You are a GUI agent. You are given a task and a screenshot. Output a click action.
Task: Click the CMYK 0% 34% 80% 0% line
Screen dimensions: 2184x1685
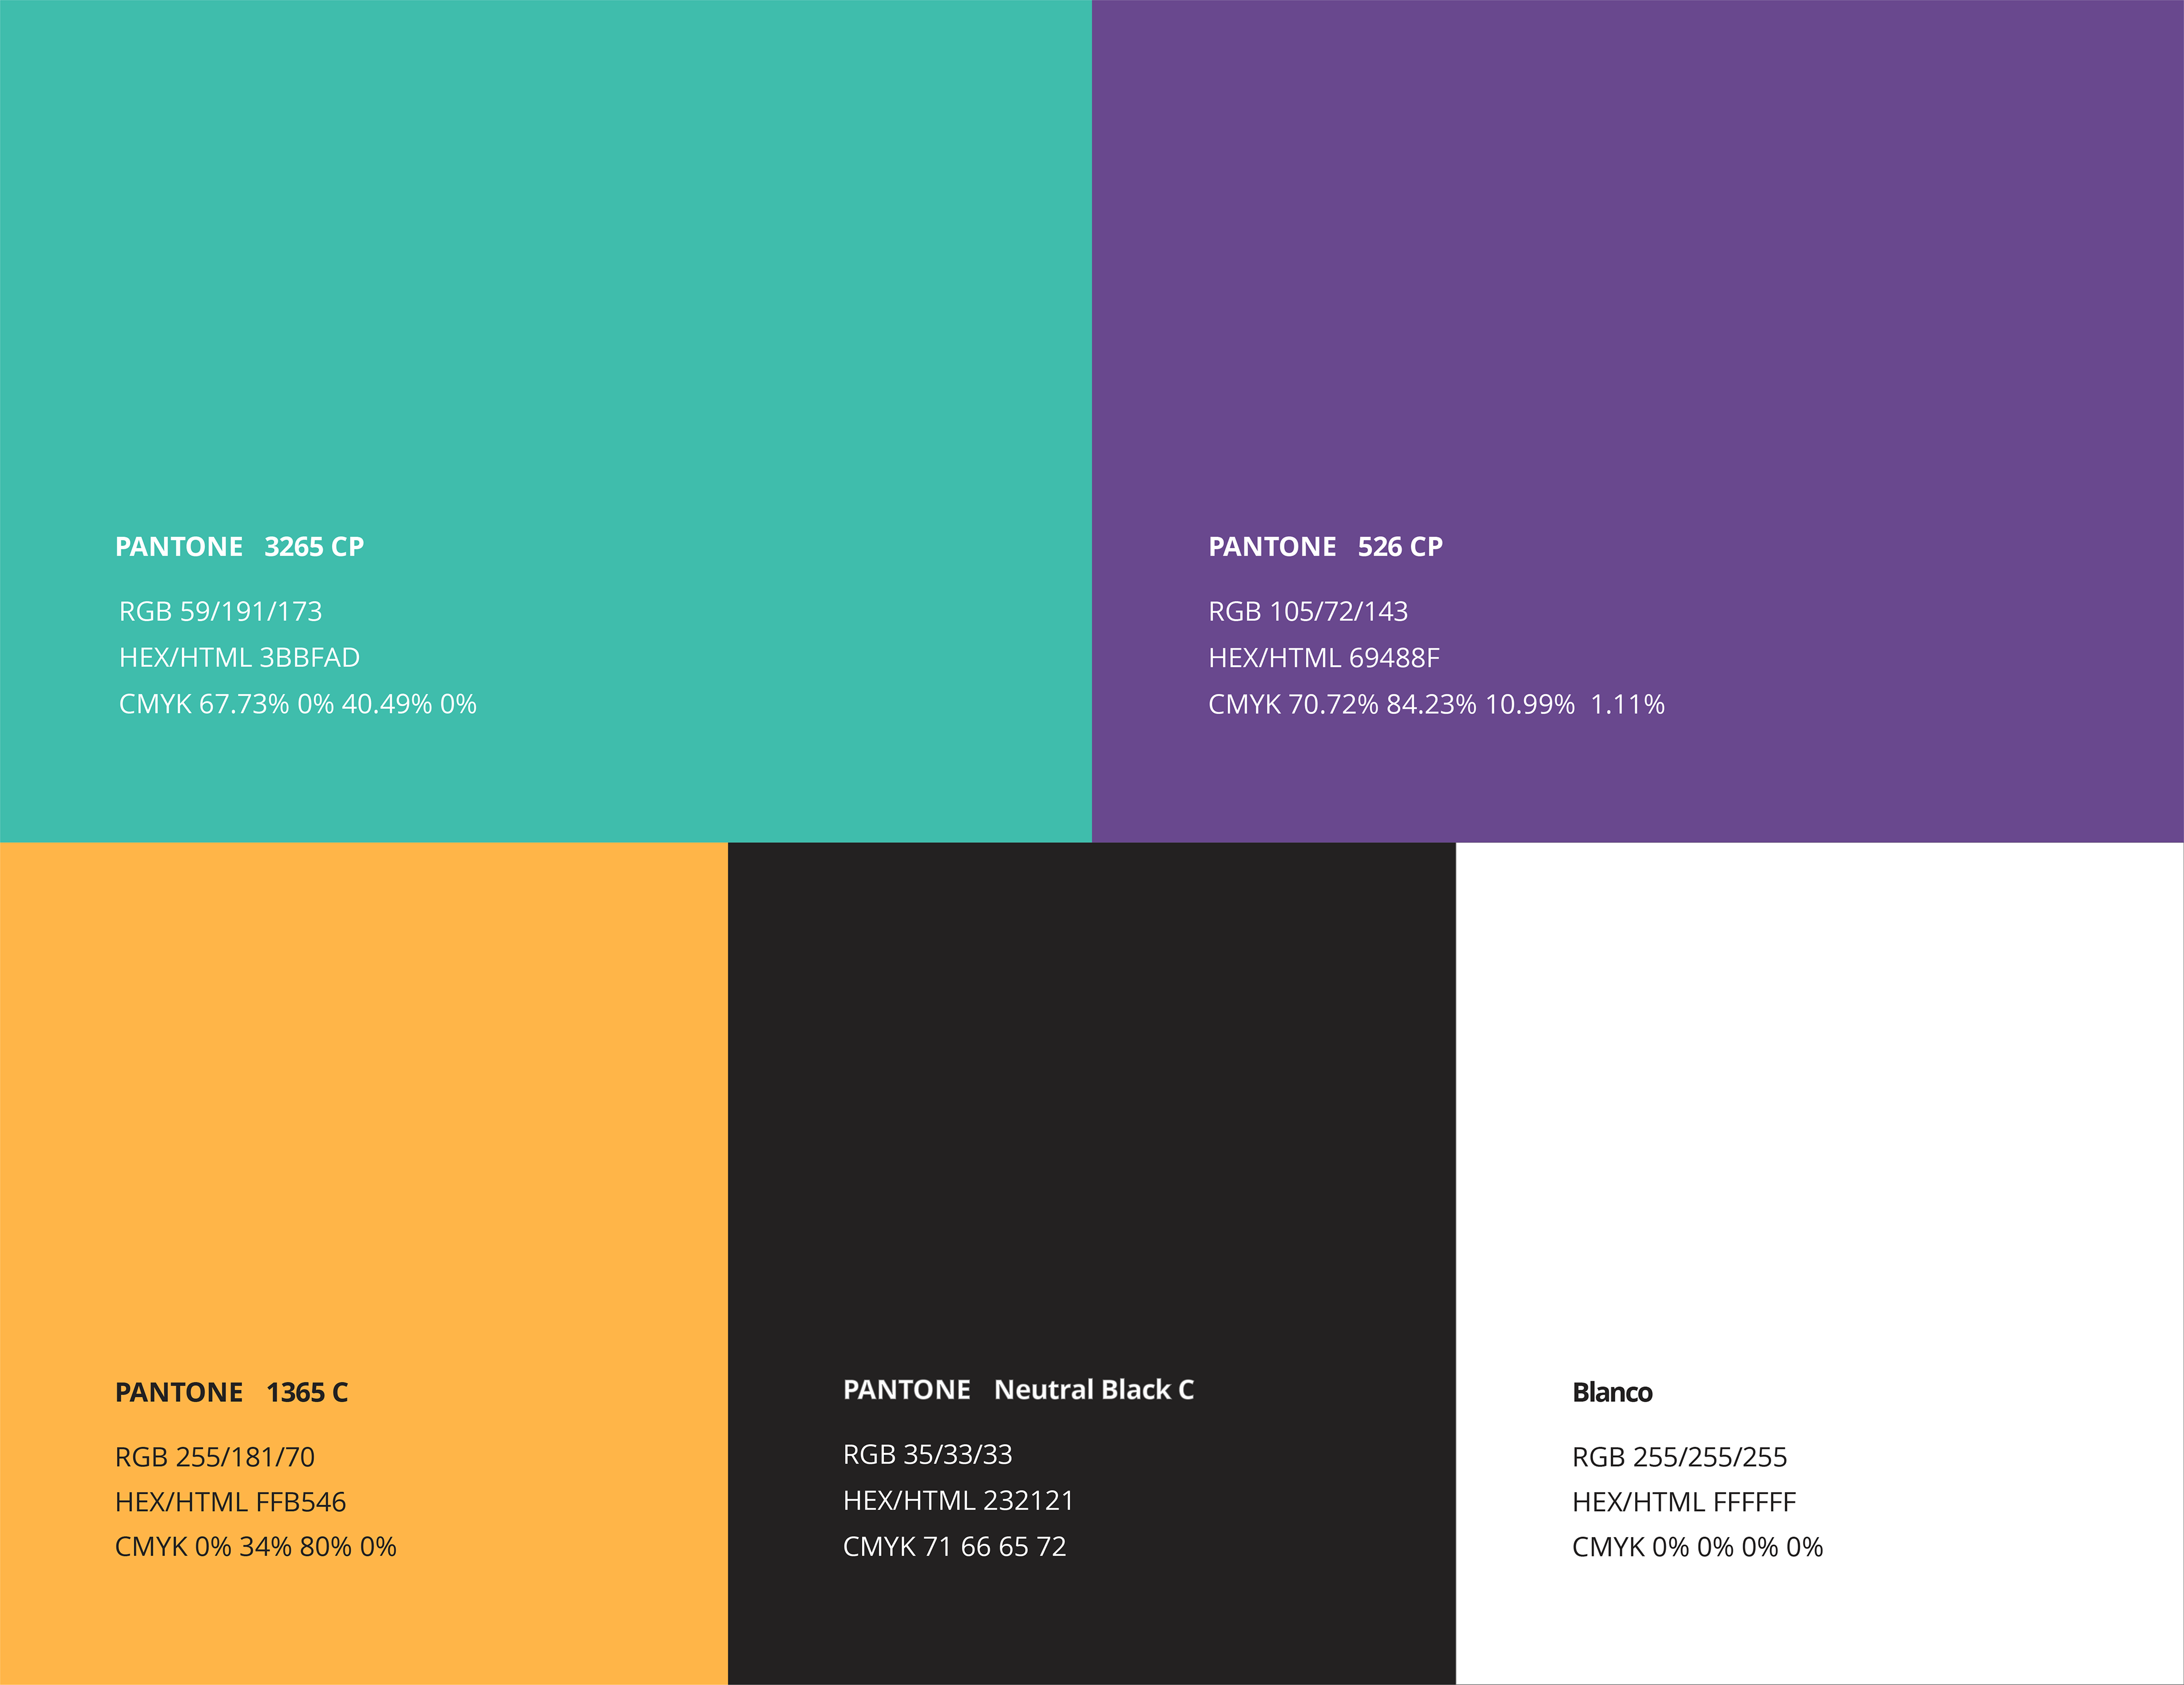click(255, 1547)
